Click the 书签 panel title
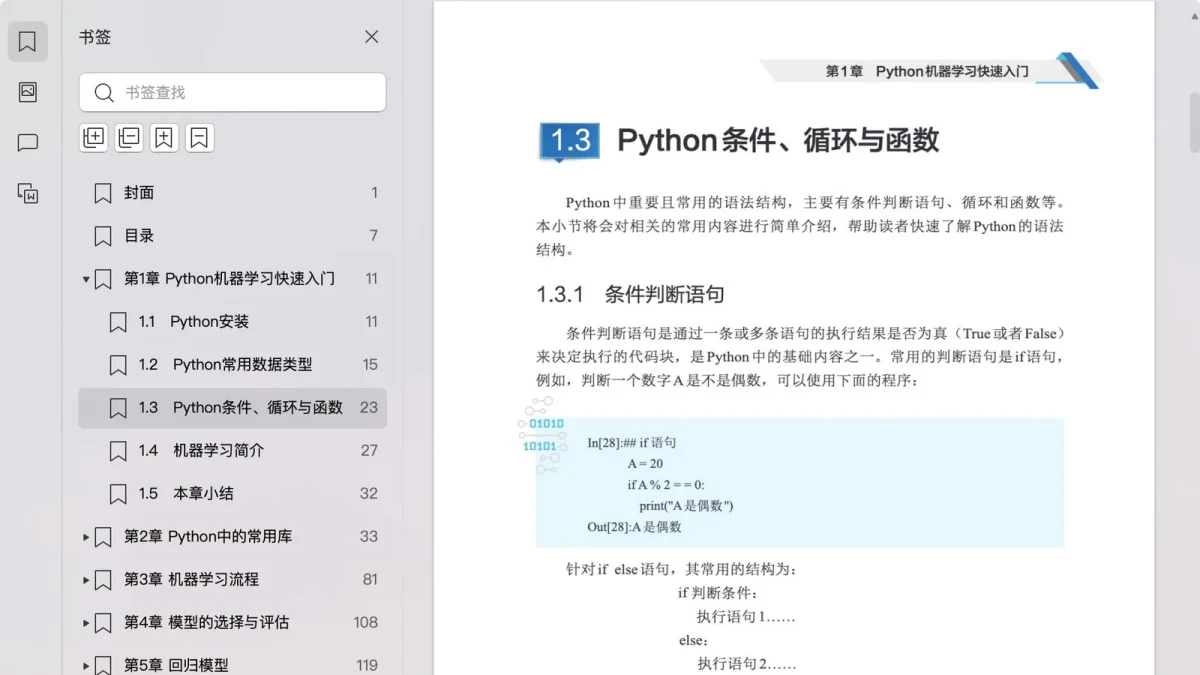1200x675 pixels. tap(95, 37)
